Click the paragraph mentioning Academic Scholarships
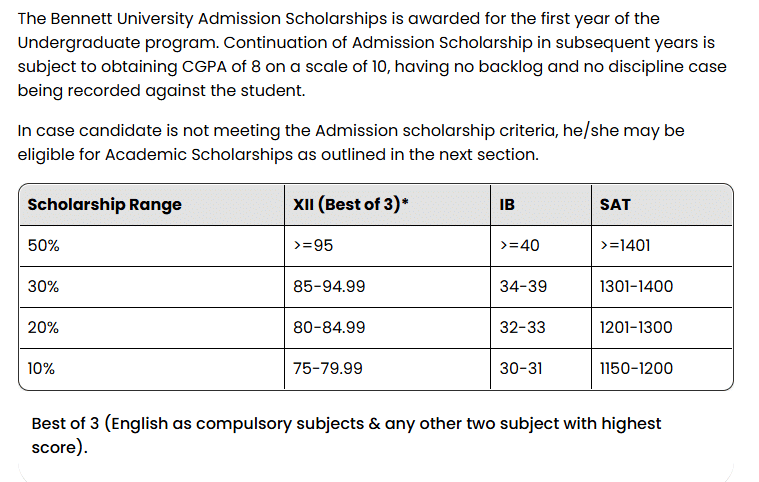The image size is (759, 482). pyautogui.click(x=350, y=144)
